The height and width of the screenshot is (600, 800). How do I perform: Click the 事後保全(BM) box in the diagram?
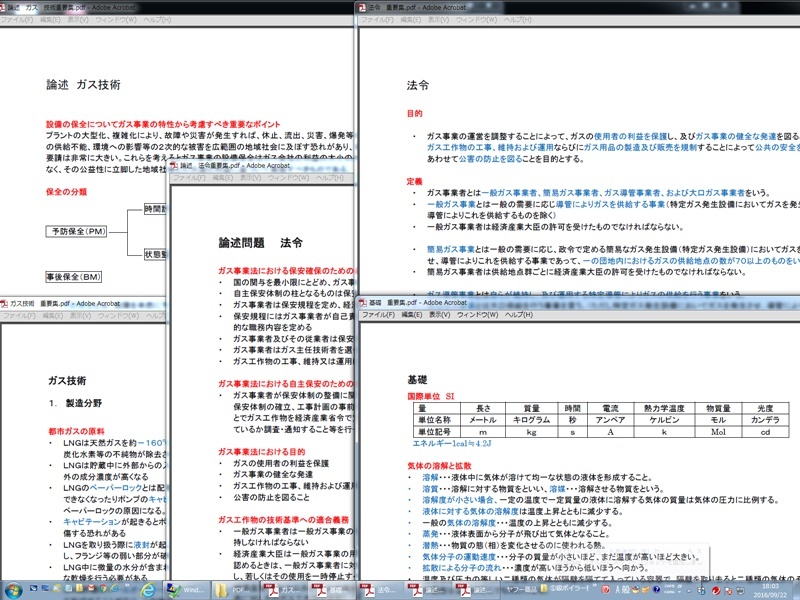tap(73, 277)
